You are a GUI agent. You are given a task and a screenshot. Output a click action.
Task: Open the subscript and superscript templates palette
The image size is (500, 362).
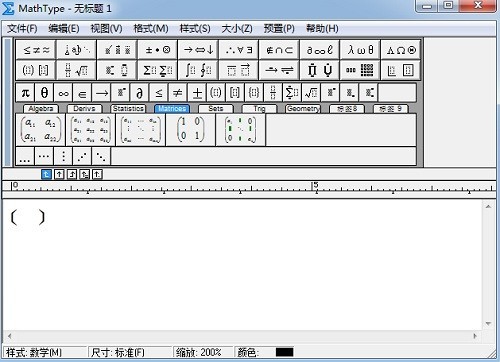click(x=117, y=70)
